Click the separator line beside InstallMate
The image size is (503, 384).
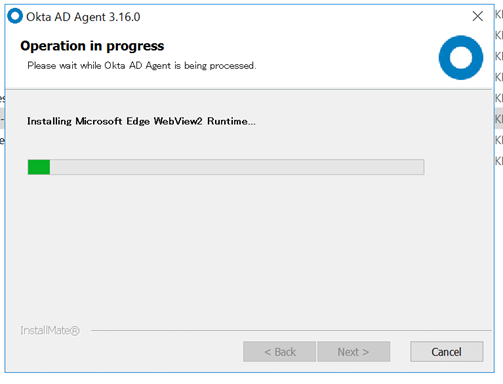click(291, 330)
